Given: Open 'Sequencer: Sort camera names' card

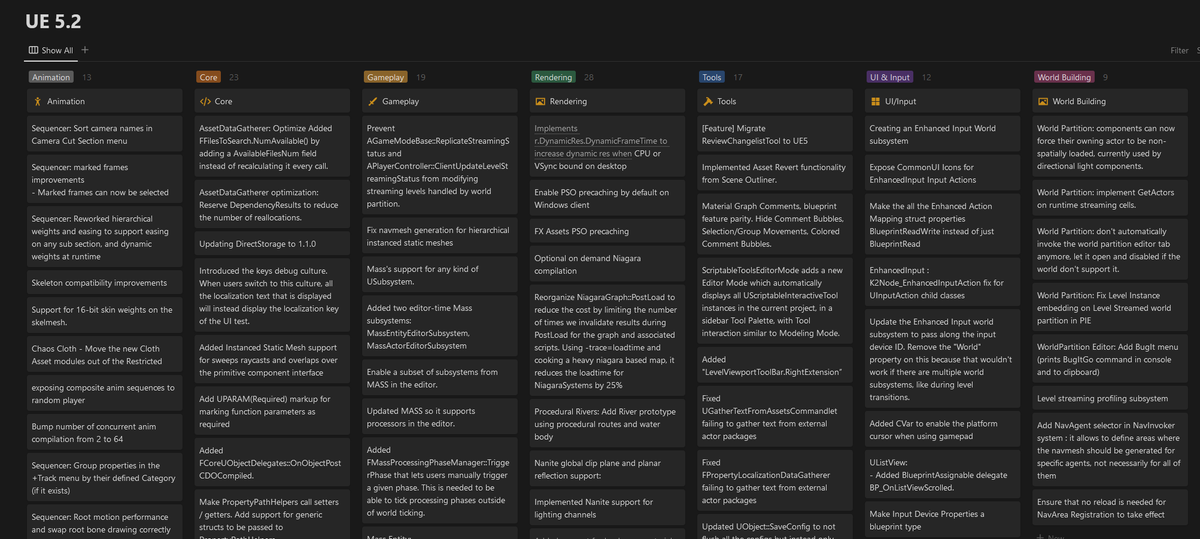Looking at the screenshot, I should [x=104, y=135].
